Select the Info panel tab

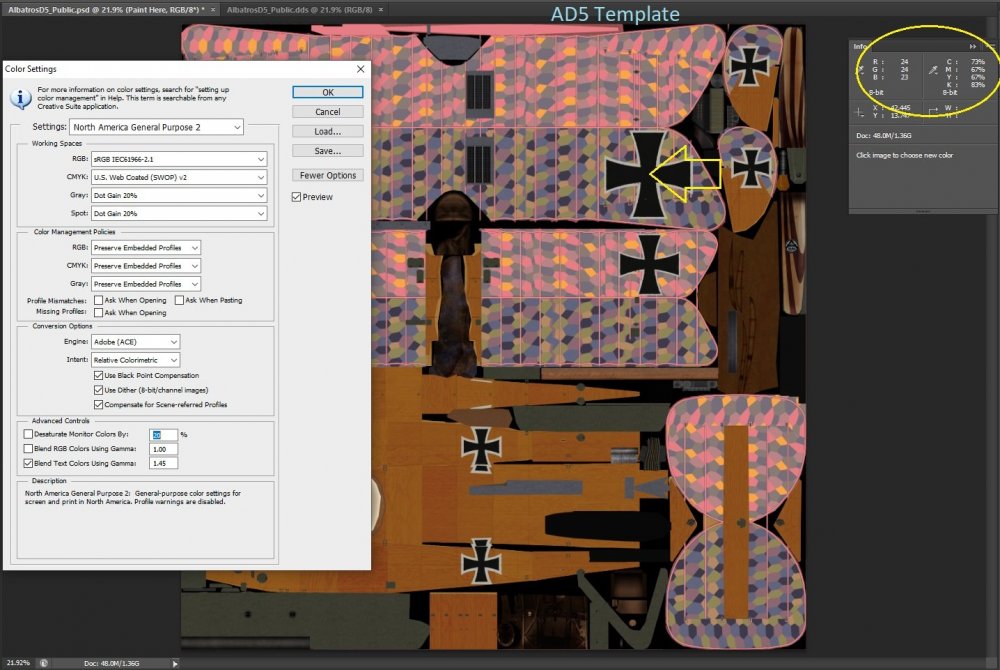click(862, 46)
